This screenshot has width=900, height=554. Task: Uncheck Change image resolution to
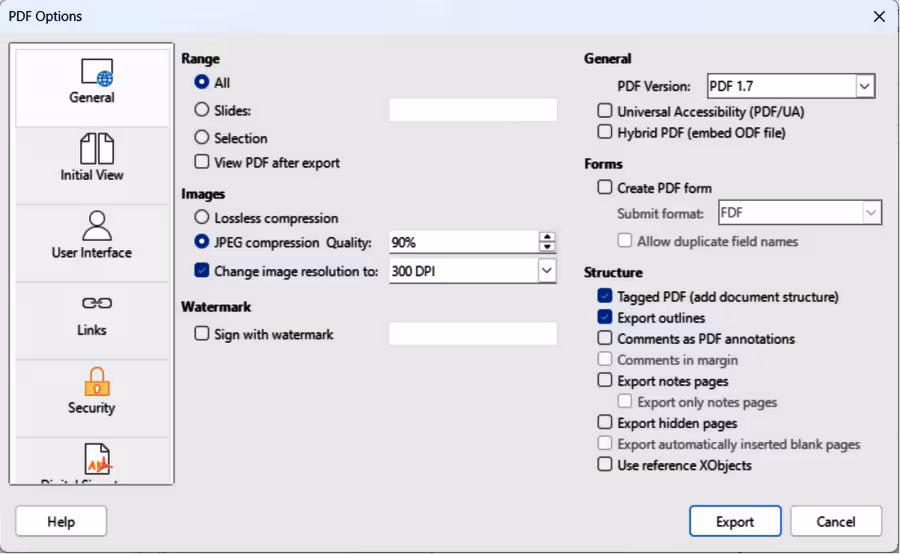tap(201, 270)
